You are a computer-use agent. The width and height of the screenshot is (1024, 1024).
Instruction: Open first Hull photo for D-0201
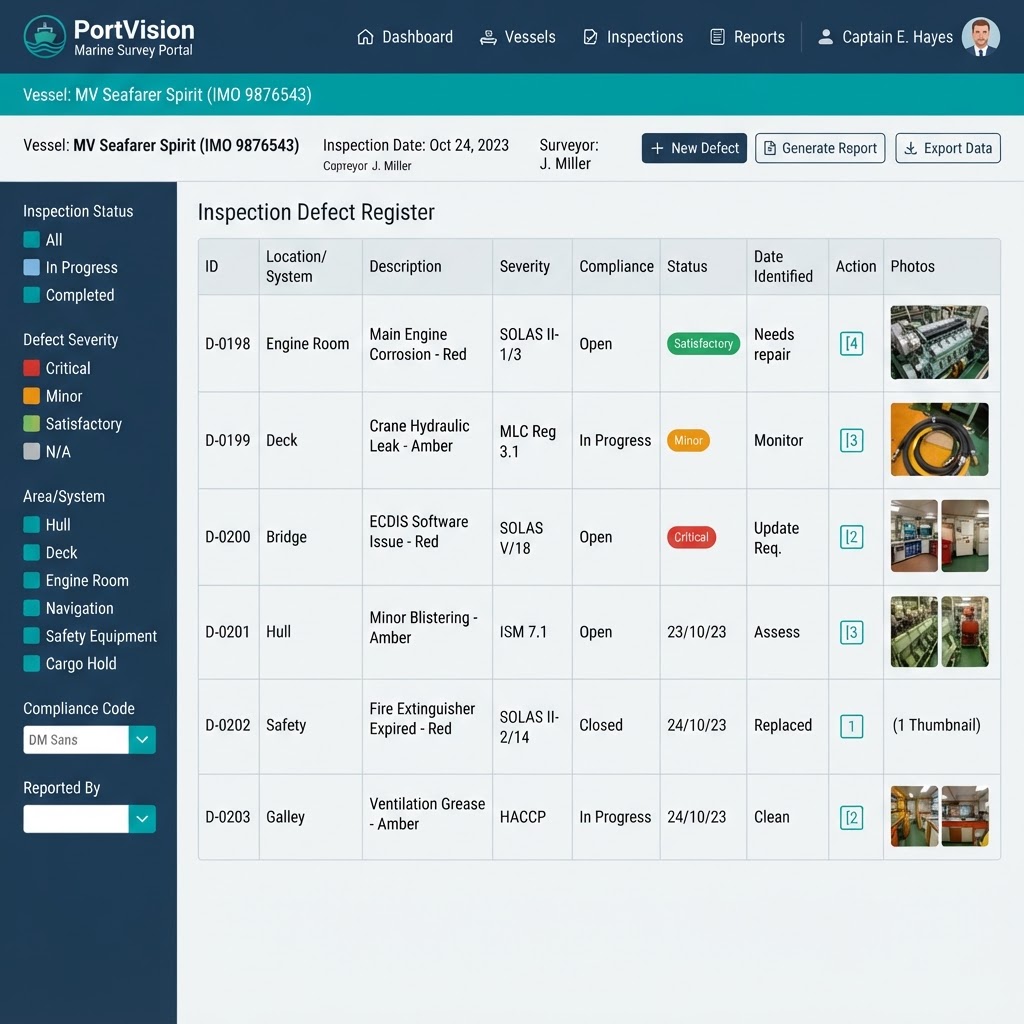point(914,632)
